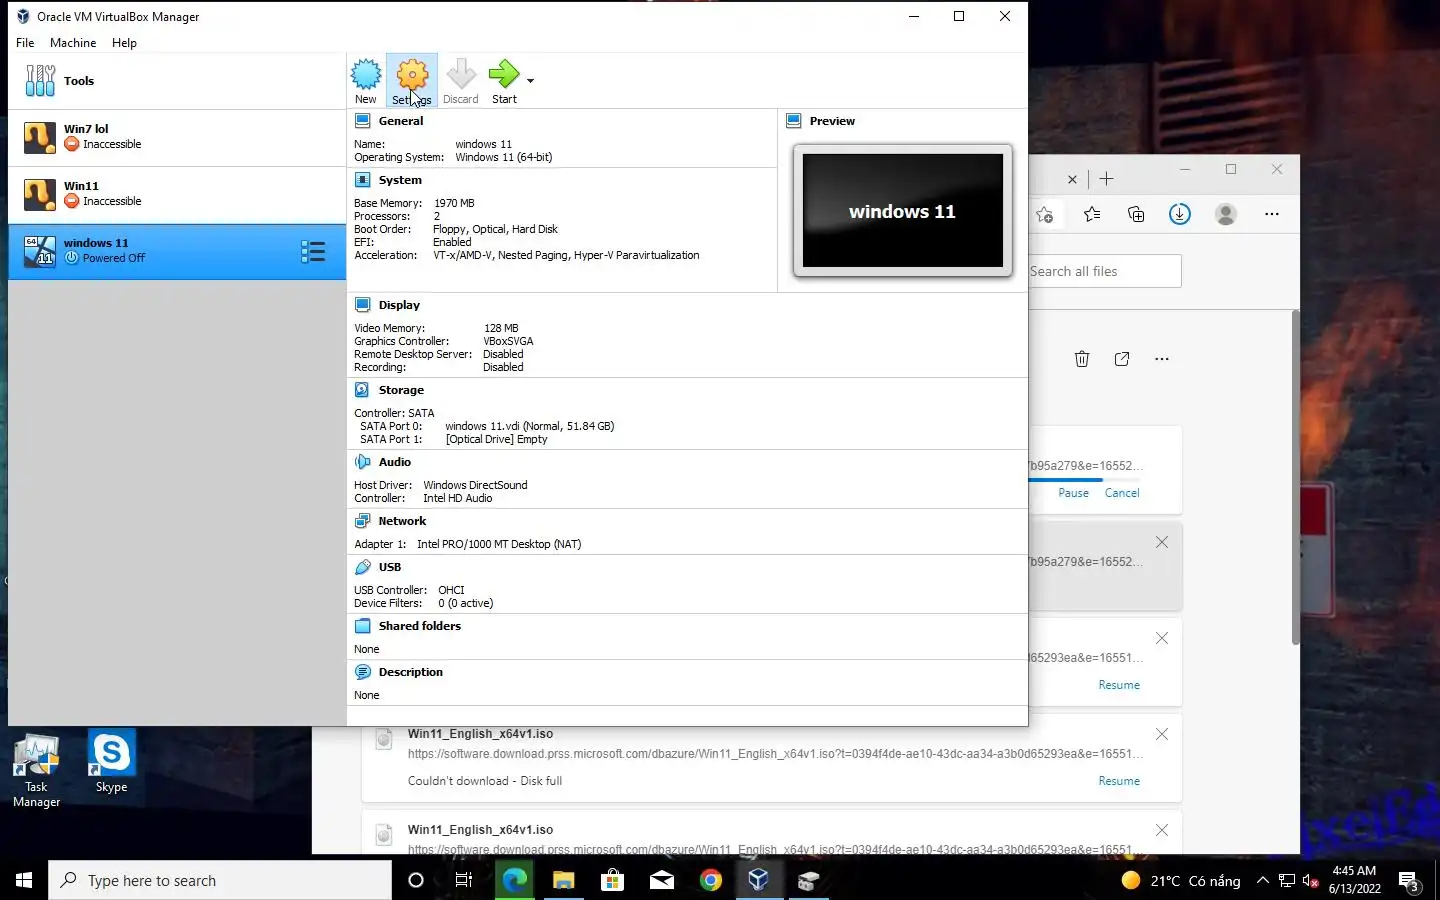
Task: Open Microsoft Store from taskbar
Action: click(612, 880)
